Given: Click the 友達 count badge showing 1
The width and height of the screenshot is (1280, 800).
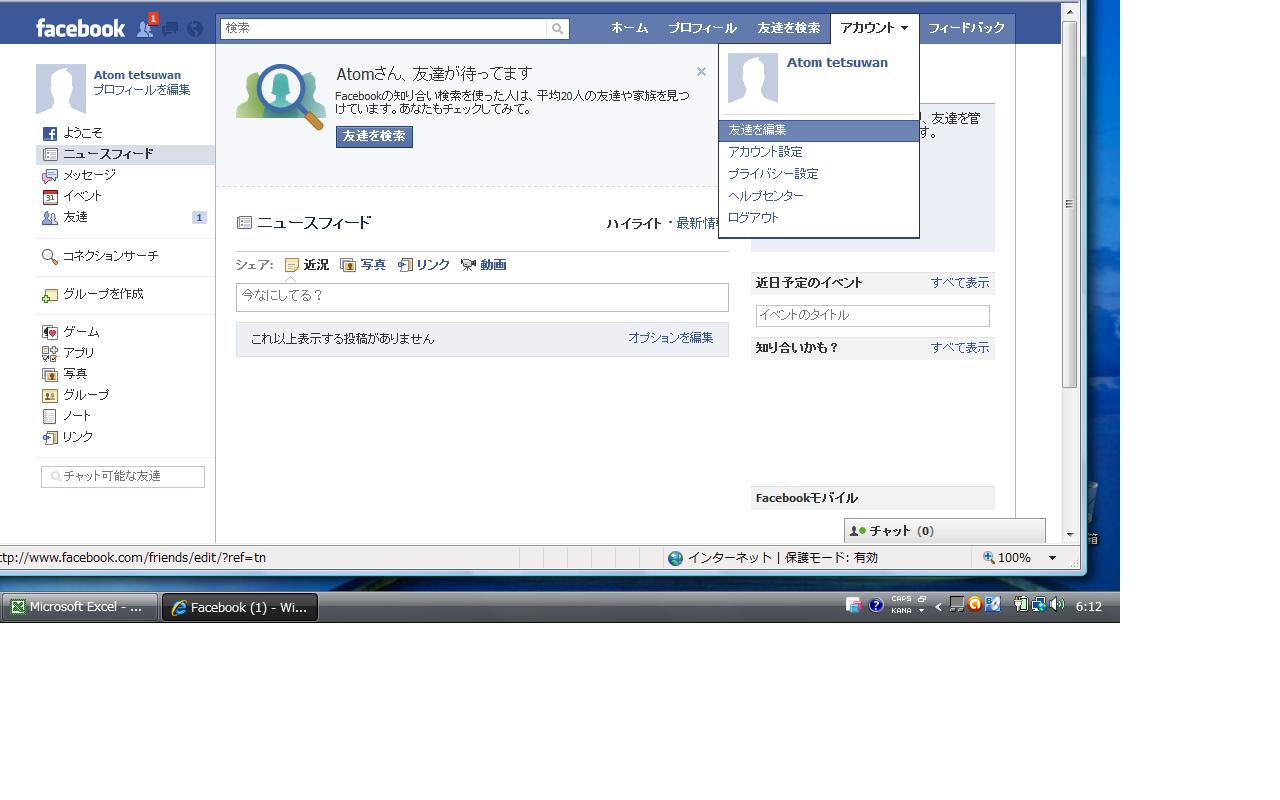Looking at the screenshot, I should tap(199, 218).
